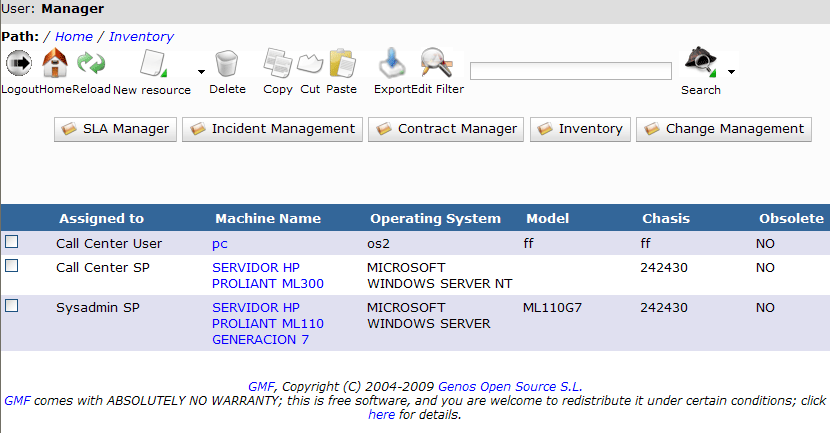Reload the page with green arrows icon
Screen dimensions: 830x433
[91, 62]
